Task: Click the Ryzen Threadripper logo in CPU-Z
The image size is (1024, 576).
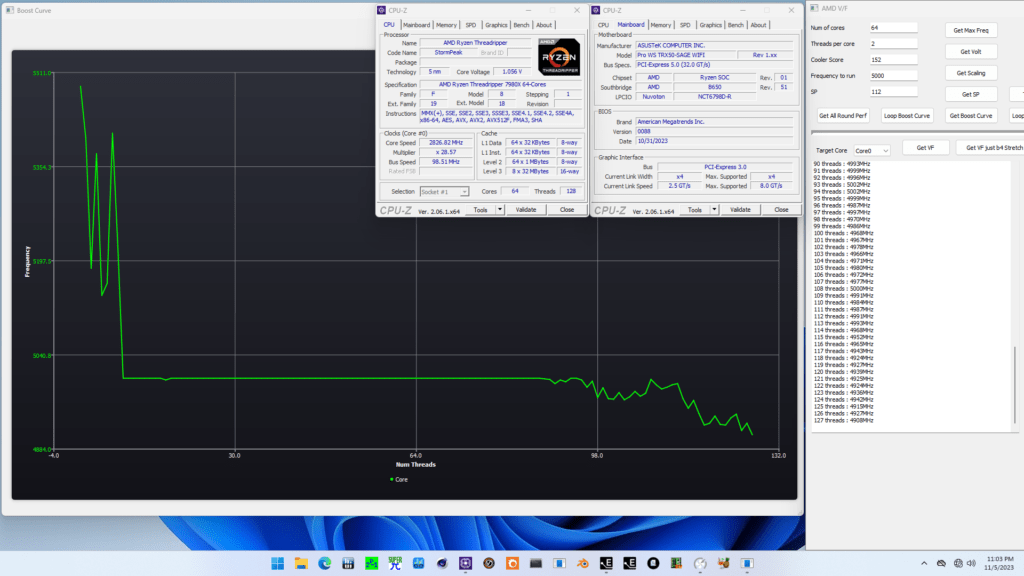Action: pos(559,57)
